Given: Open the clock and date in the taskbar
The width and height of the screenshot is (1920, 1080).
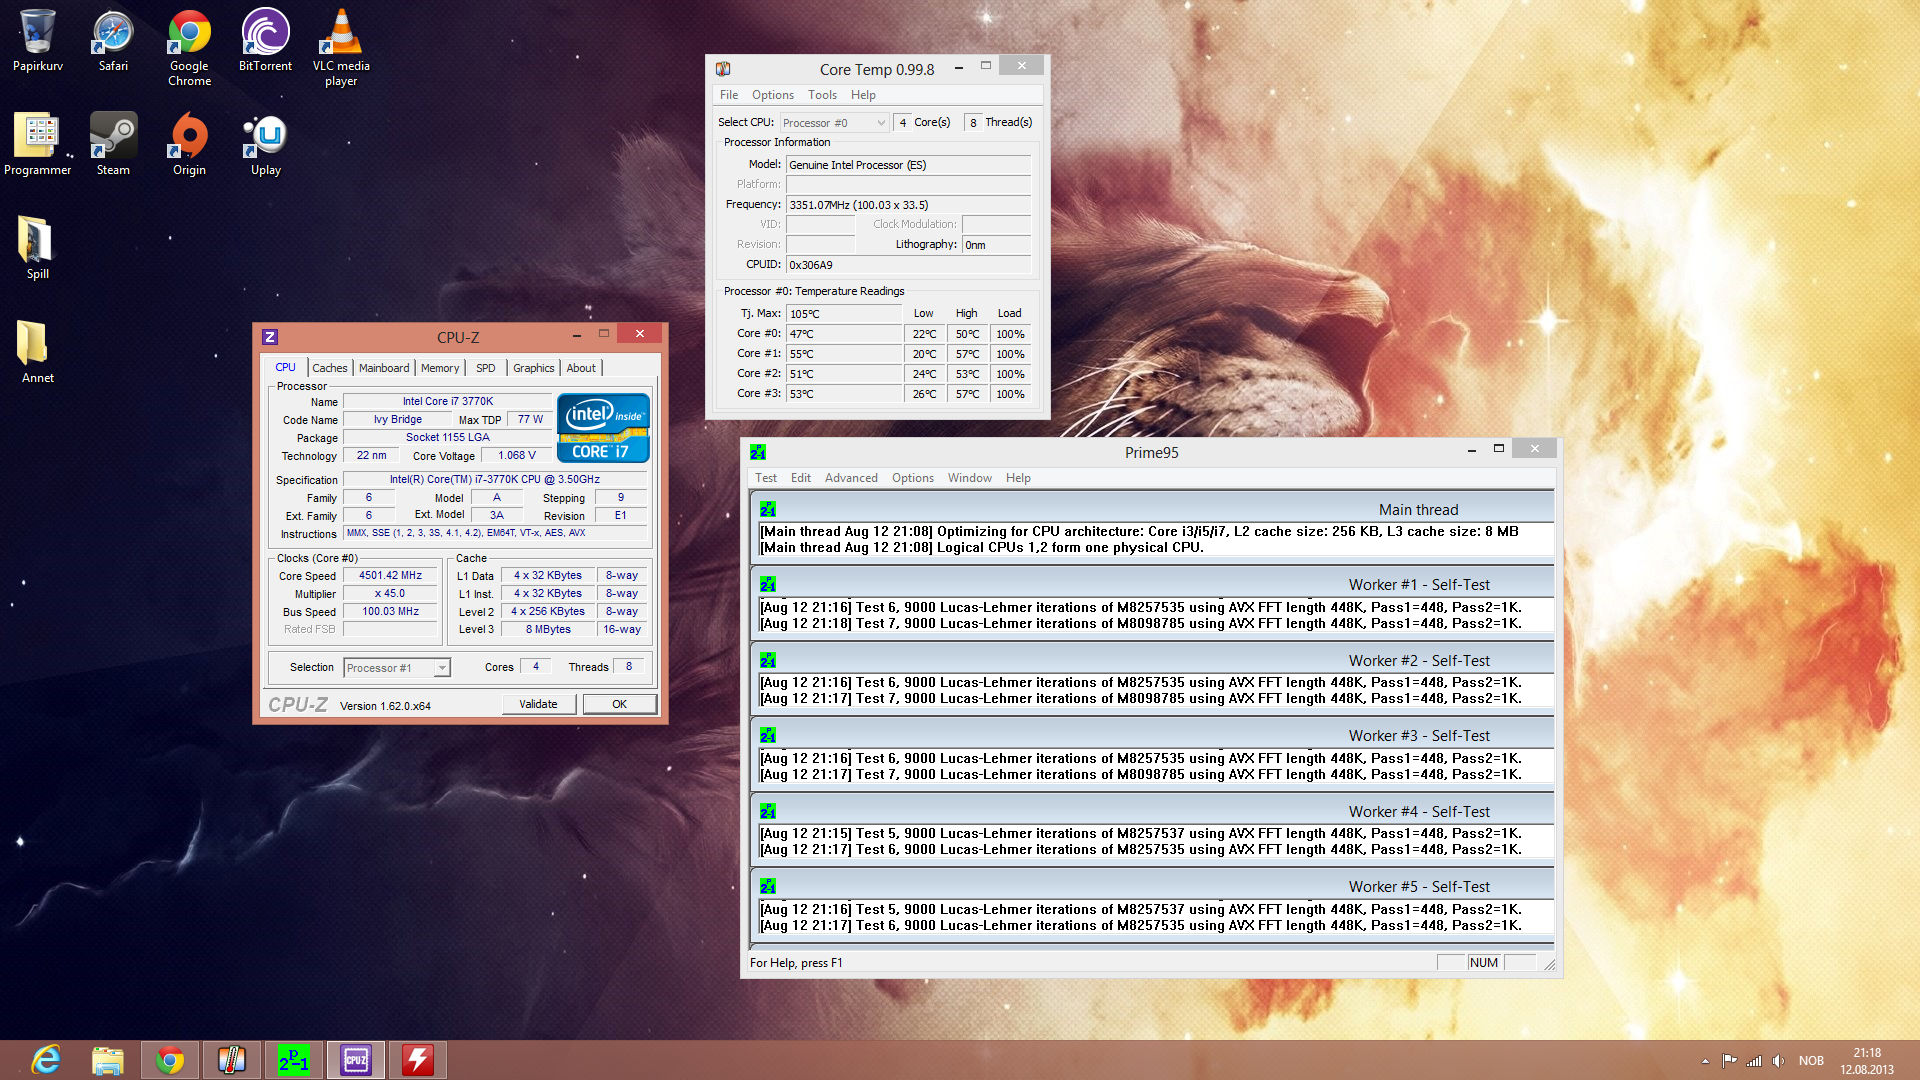Looking at the screenshot, I should (x=1867, y=1061).
